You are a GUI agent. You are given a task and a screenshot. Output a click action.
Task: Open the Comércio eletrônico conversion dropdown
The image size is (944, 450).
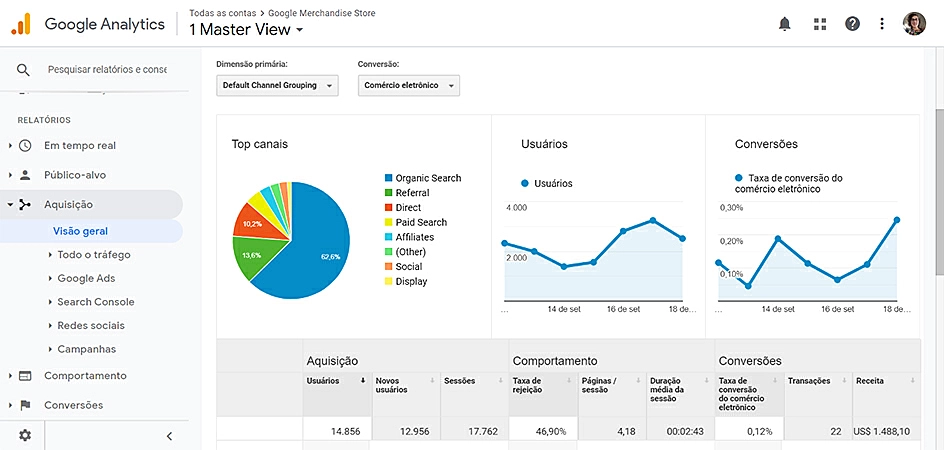pos(408,86)
